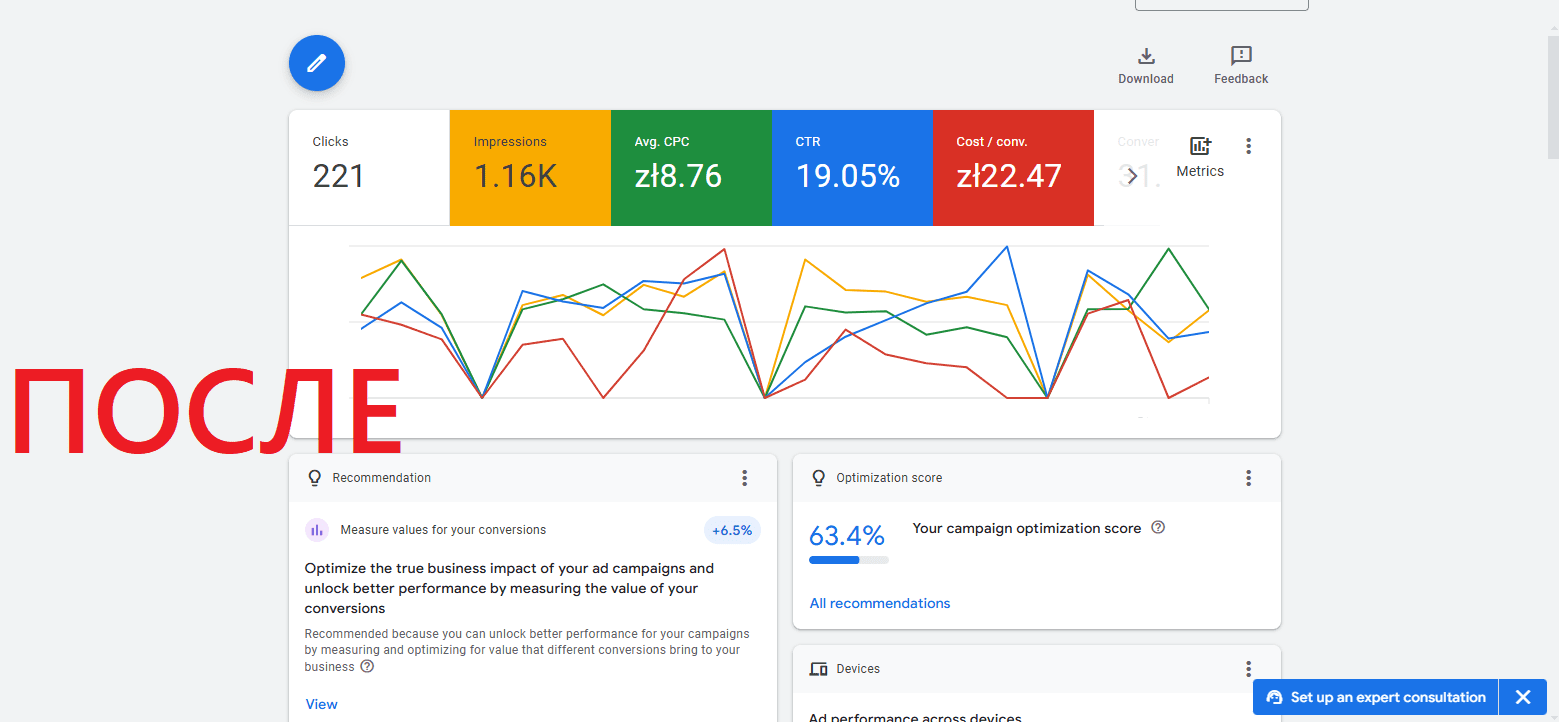Click the optimization score progress bar
Image resolution: width=1559 pixels, height=722 pixels.
848,560
